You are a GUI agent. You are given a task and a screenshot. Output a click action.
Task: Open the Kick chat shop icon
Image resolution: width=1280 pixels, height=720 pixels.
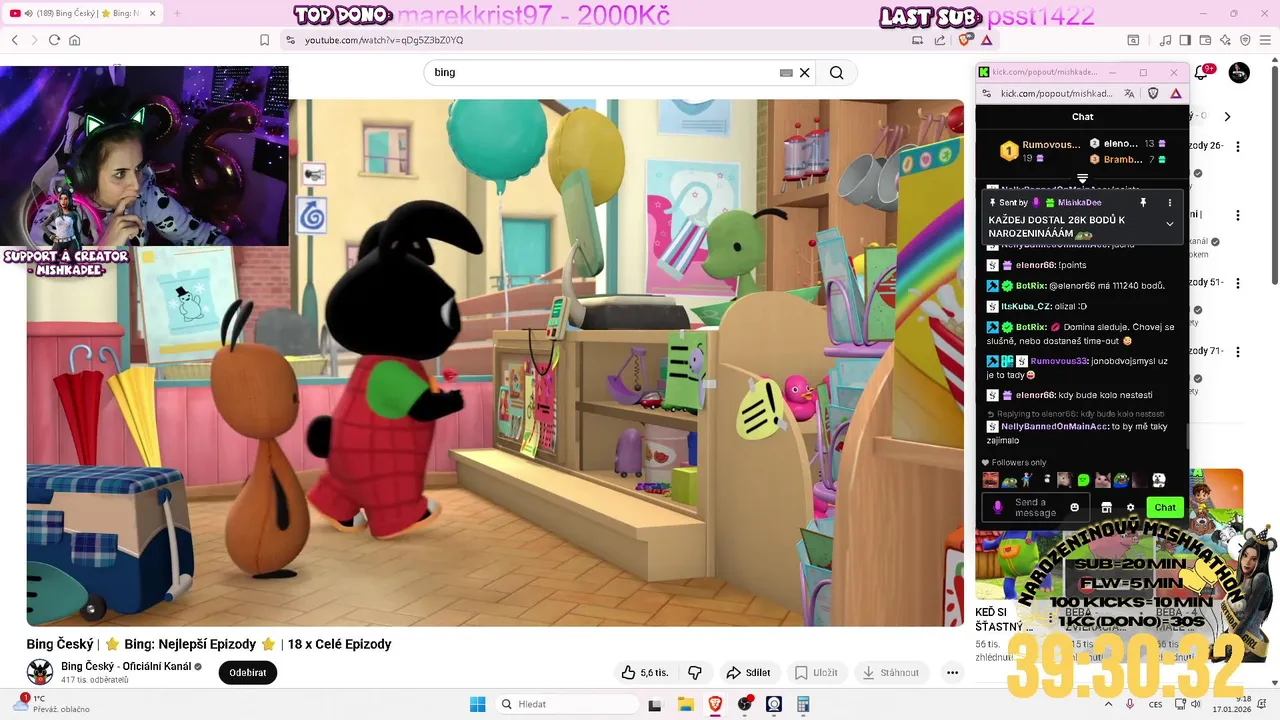(x=1106, y=508)
